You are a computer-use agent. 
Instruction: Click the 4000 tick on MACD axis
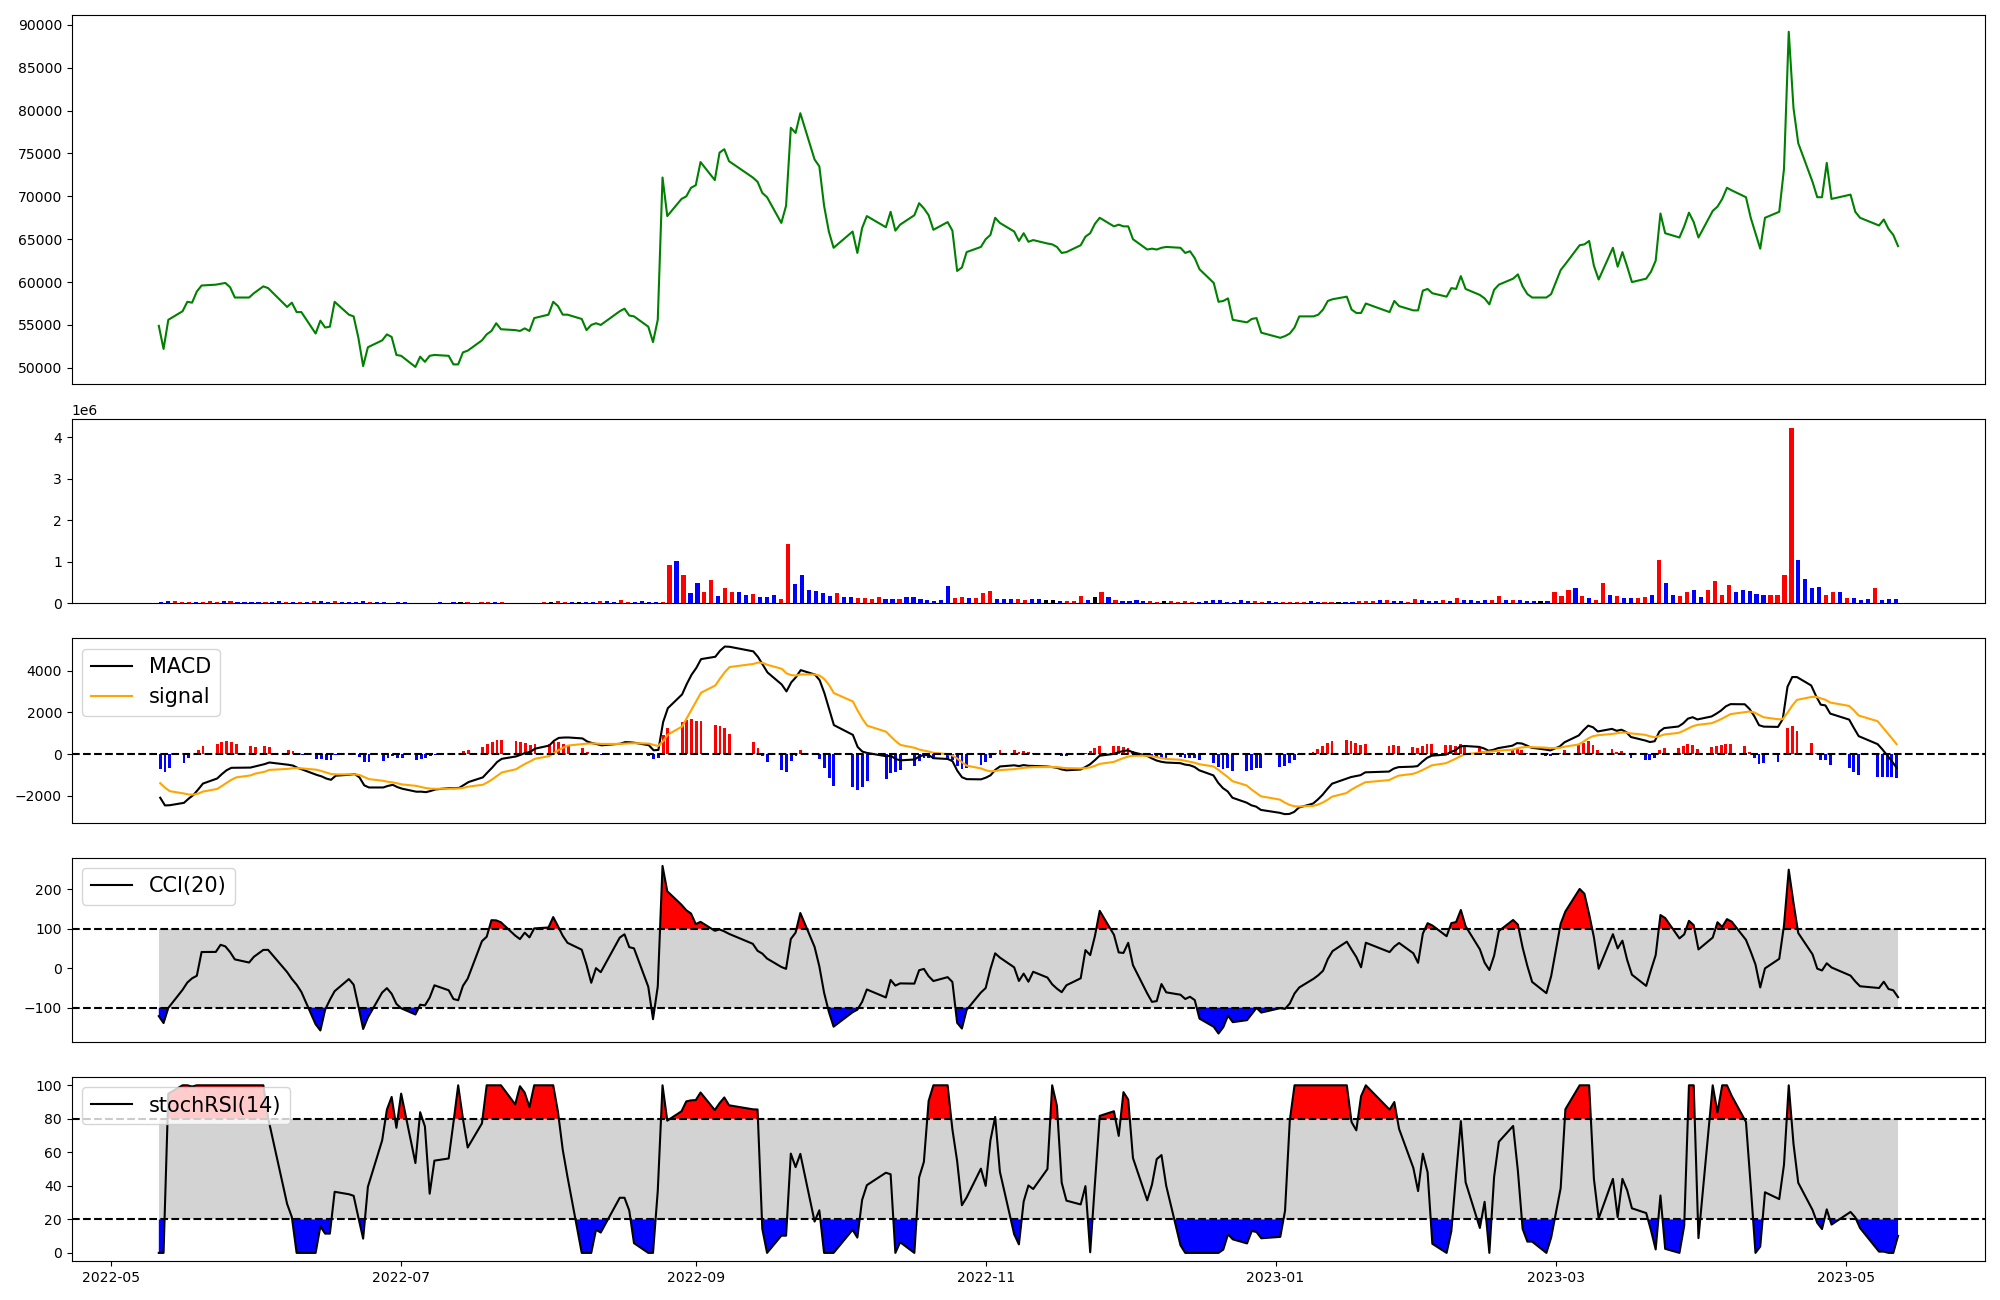[45, 671]
